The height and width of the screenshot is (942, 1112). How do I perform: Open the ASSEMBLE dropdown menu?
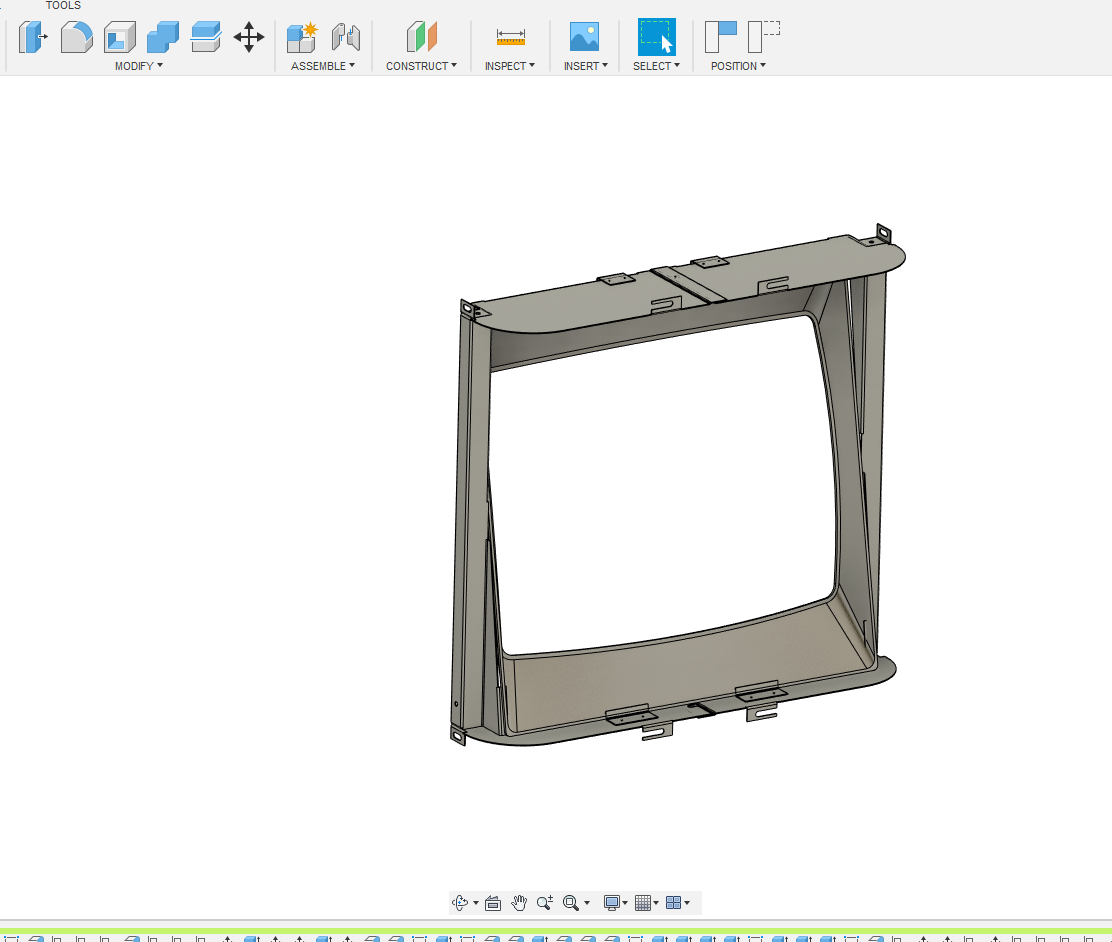[323, 66]
